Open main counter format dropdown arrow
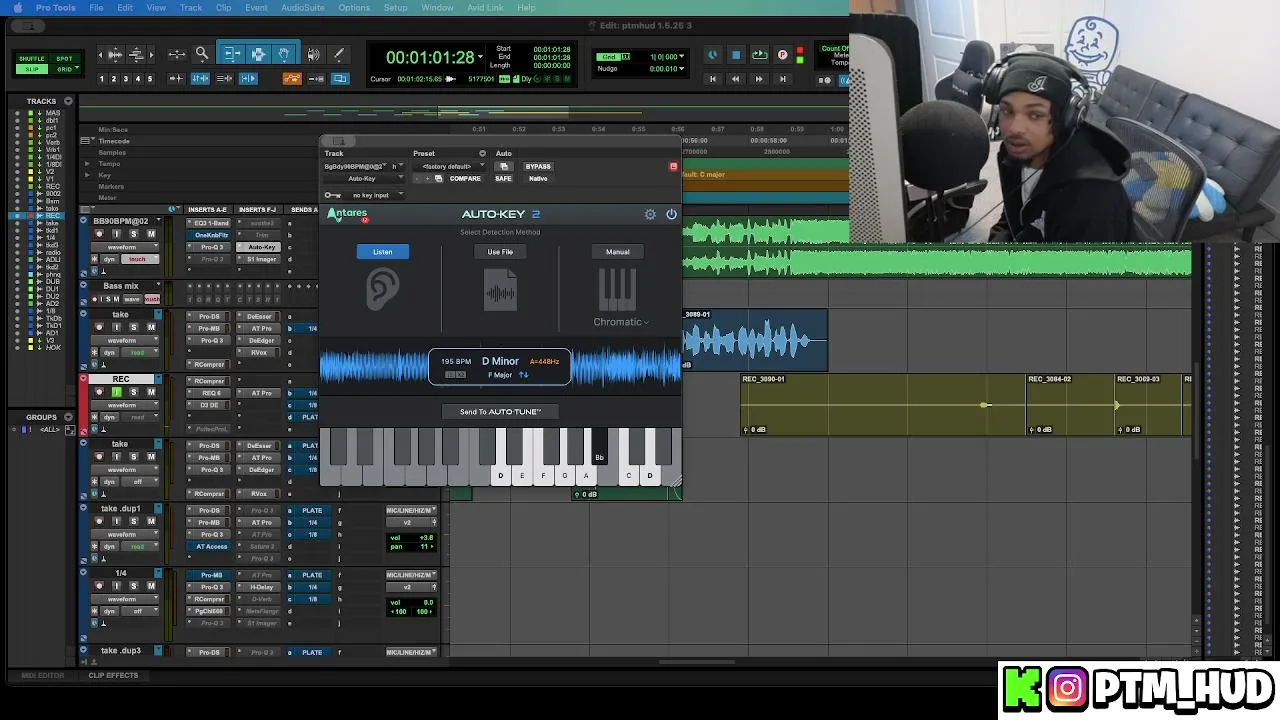The image size is (1280, 720). coord(481,56)
